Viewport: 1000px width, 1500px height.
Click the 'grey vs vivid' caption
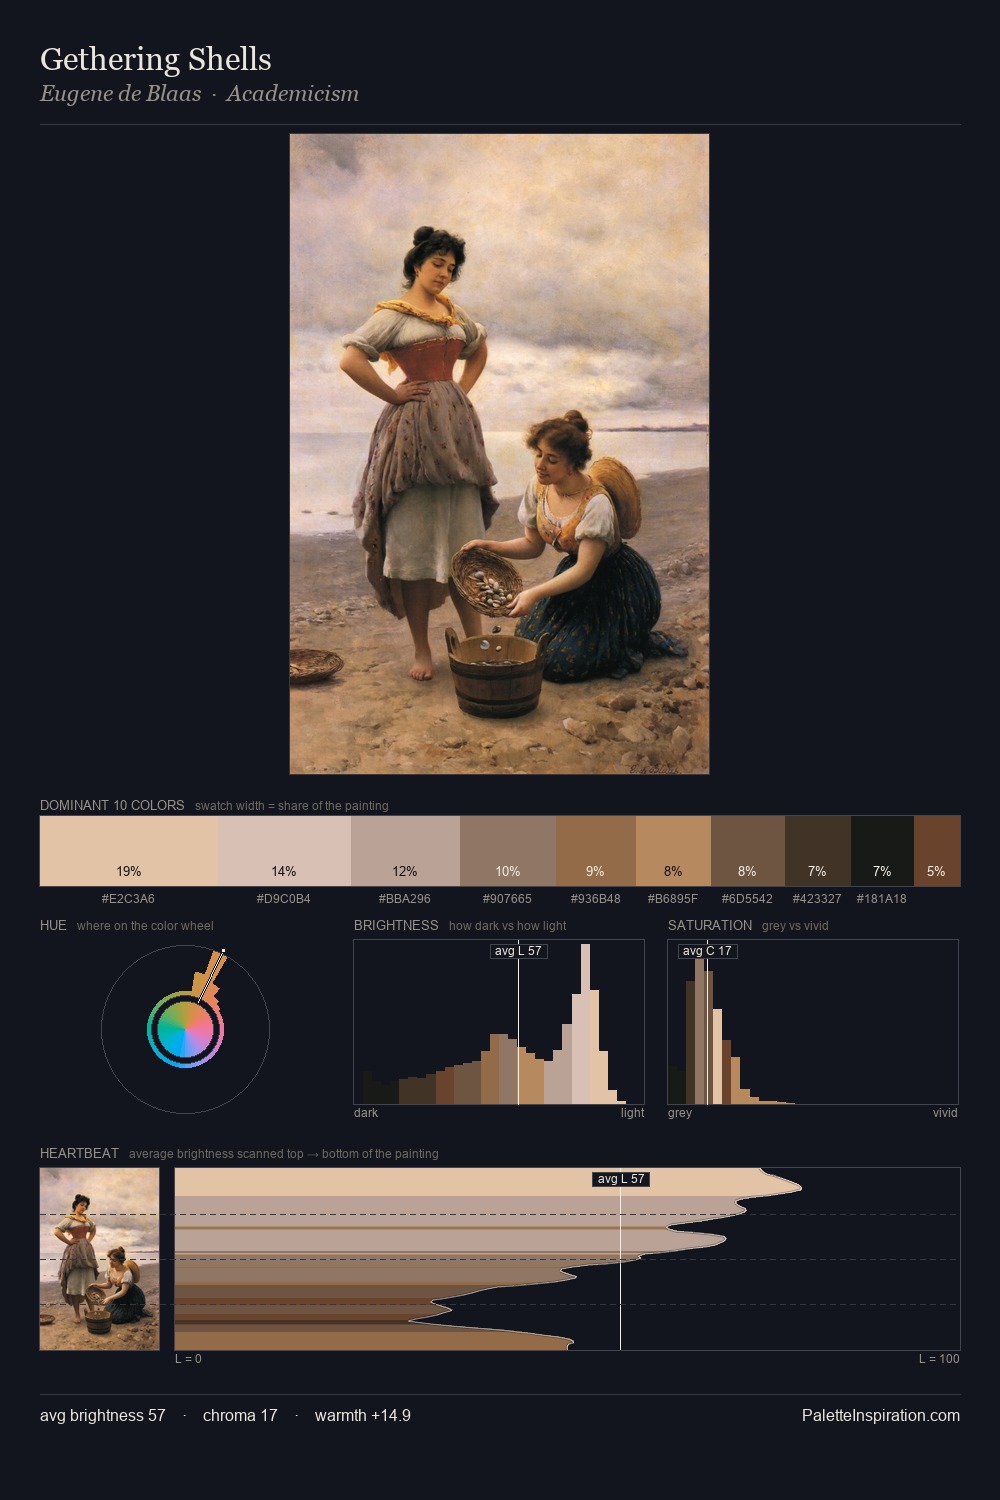click(796, 926)
